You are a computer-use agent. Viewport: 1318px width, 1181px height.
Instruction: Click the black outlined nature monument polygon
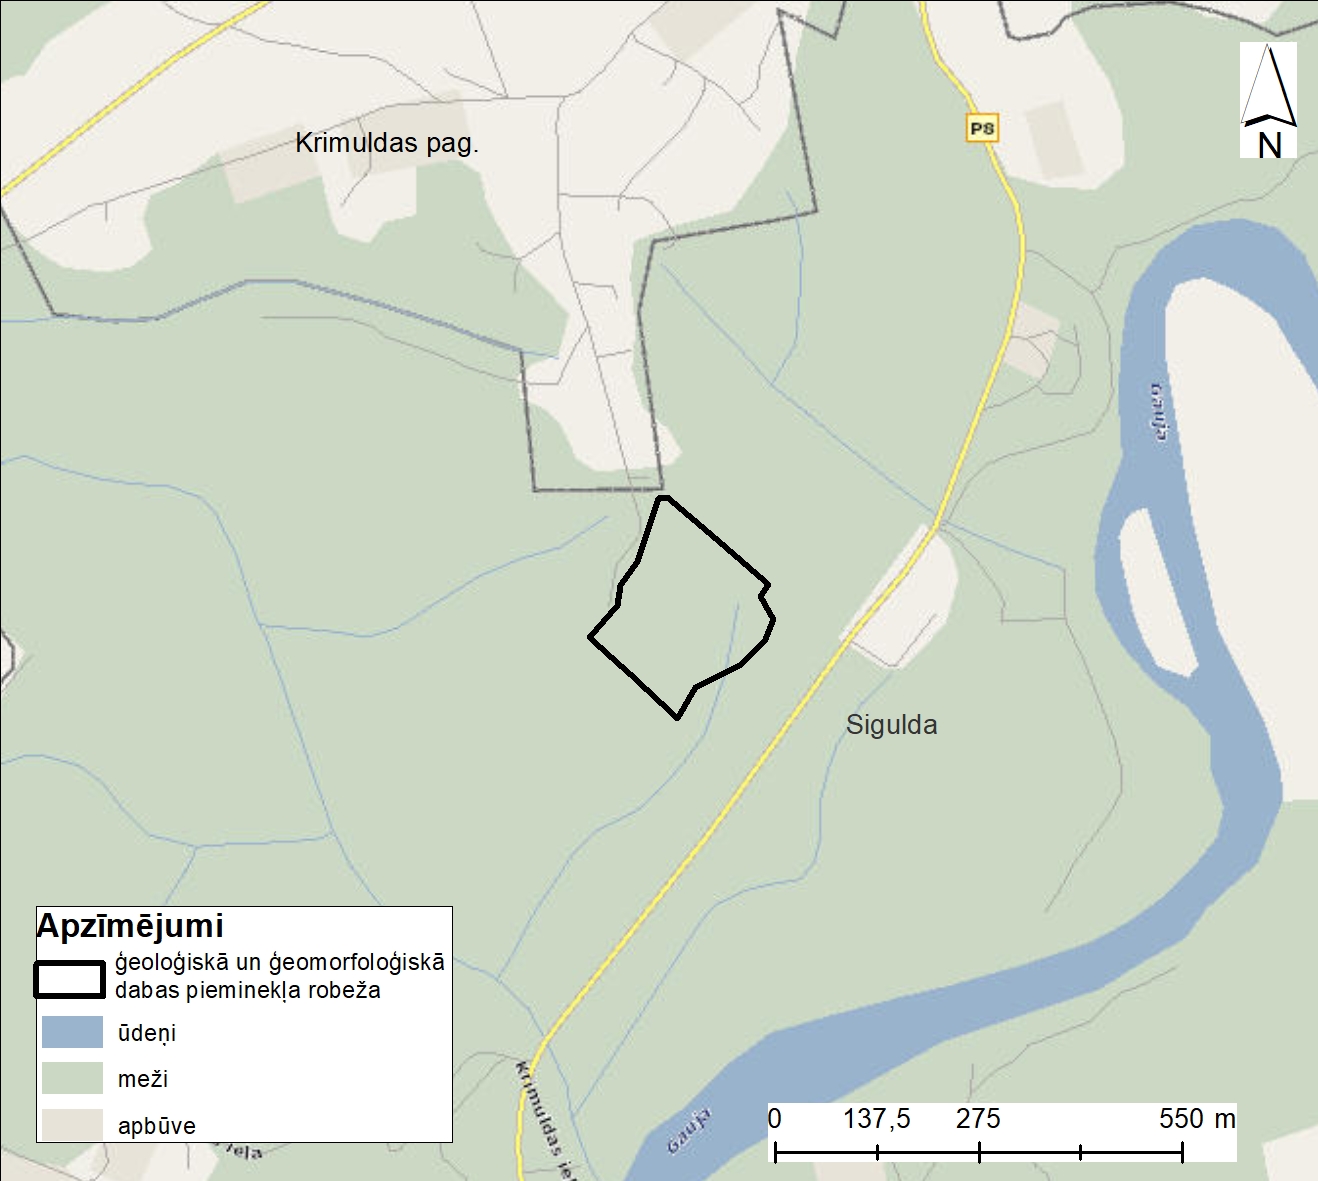click(683, 610)
